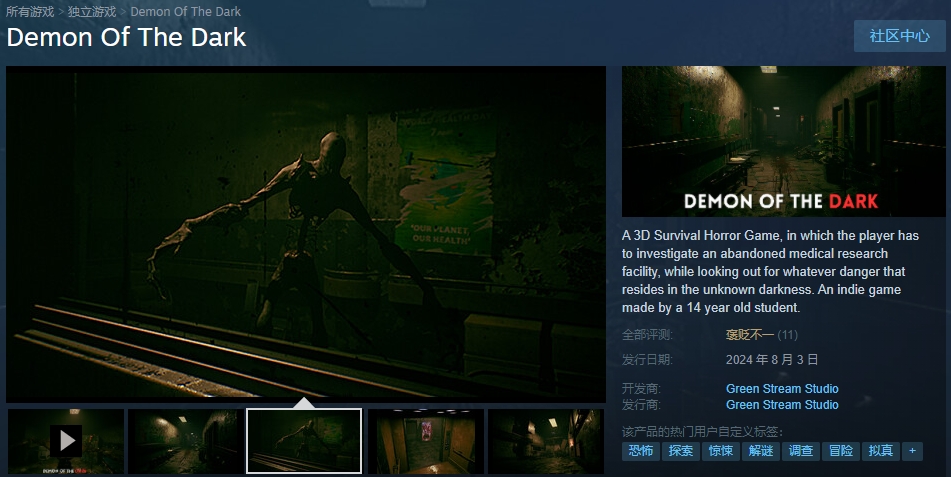Select the 惊悚 tag
951x477 pixels.
click(721, 451)
